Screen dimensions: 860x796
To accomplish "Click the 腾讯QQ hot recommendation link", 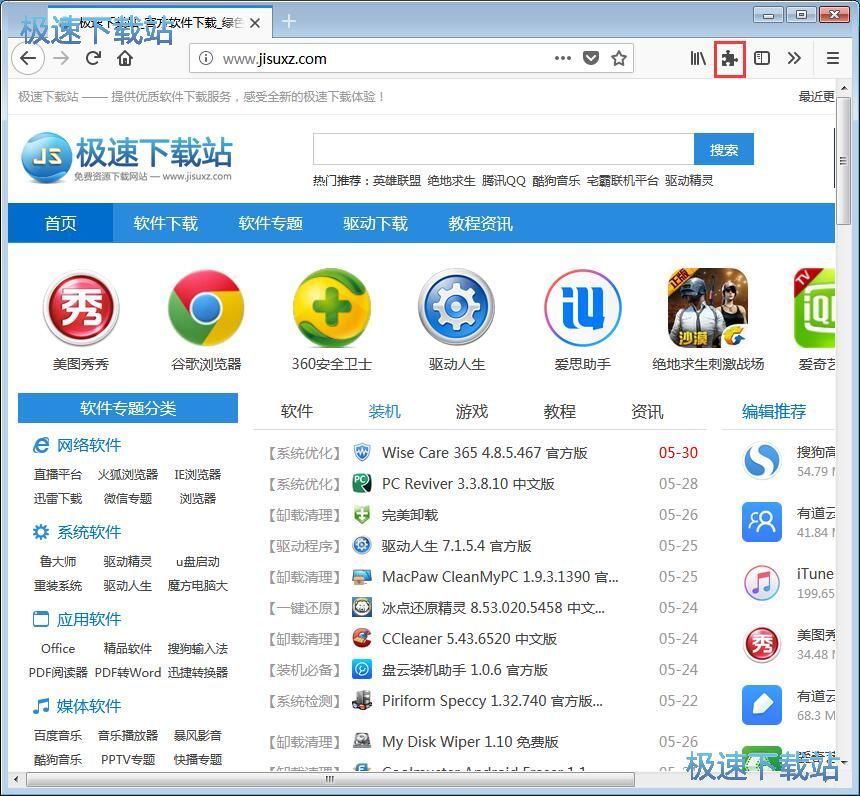I will click(x=503, y=180).
